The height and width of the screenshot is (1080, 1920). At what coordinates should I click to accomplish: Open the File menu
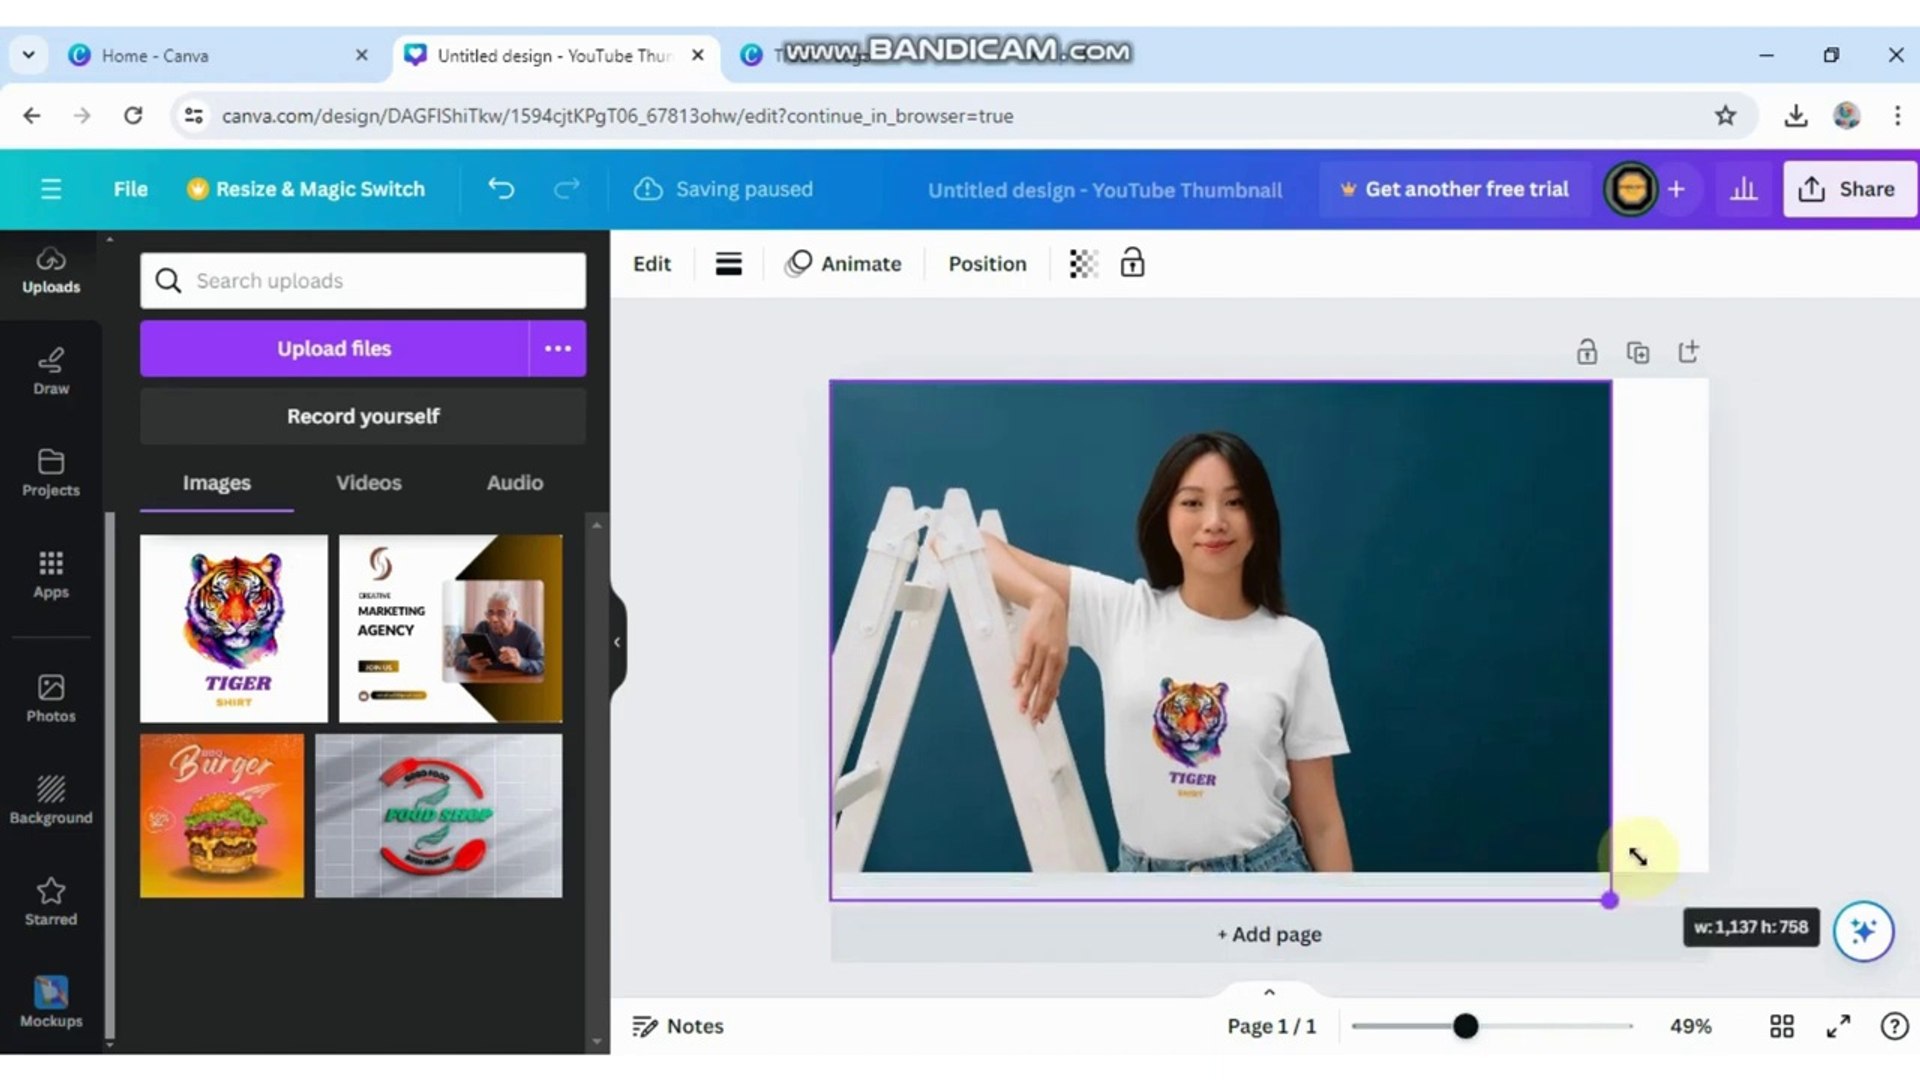[x=130, y=188]
